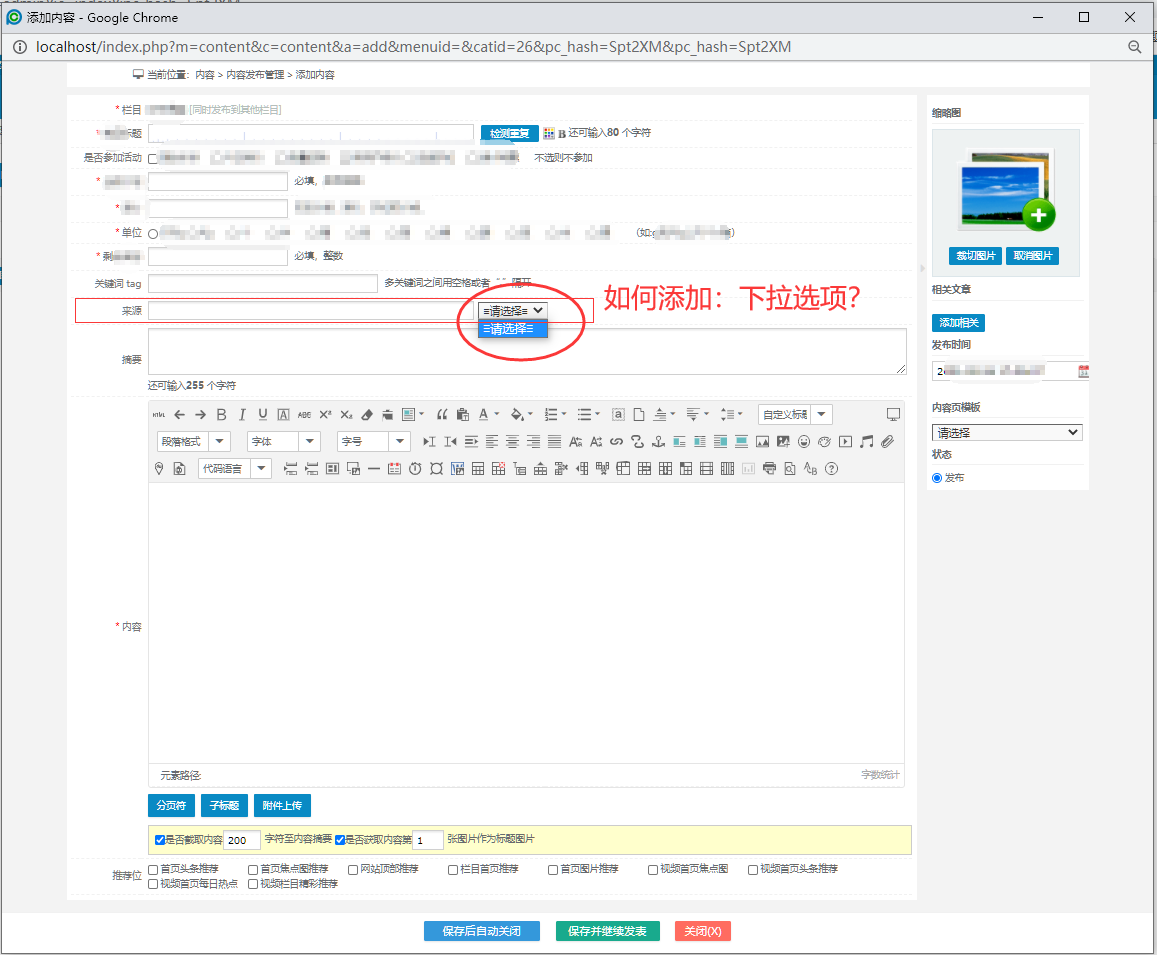The image size is (1157, 955).
Task: Open the 代码语言 dropdown
Action: 235,469
